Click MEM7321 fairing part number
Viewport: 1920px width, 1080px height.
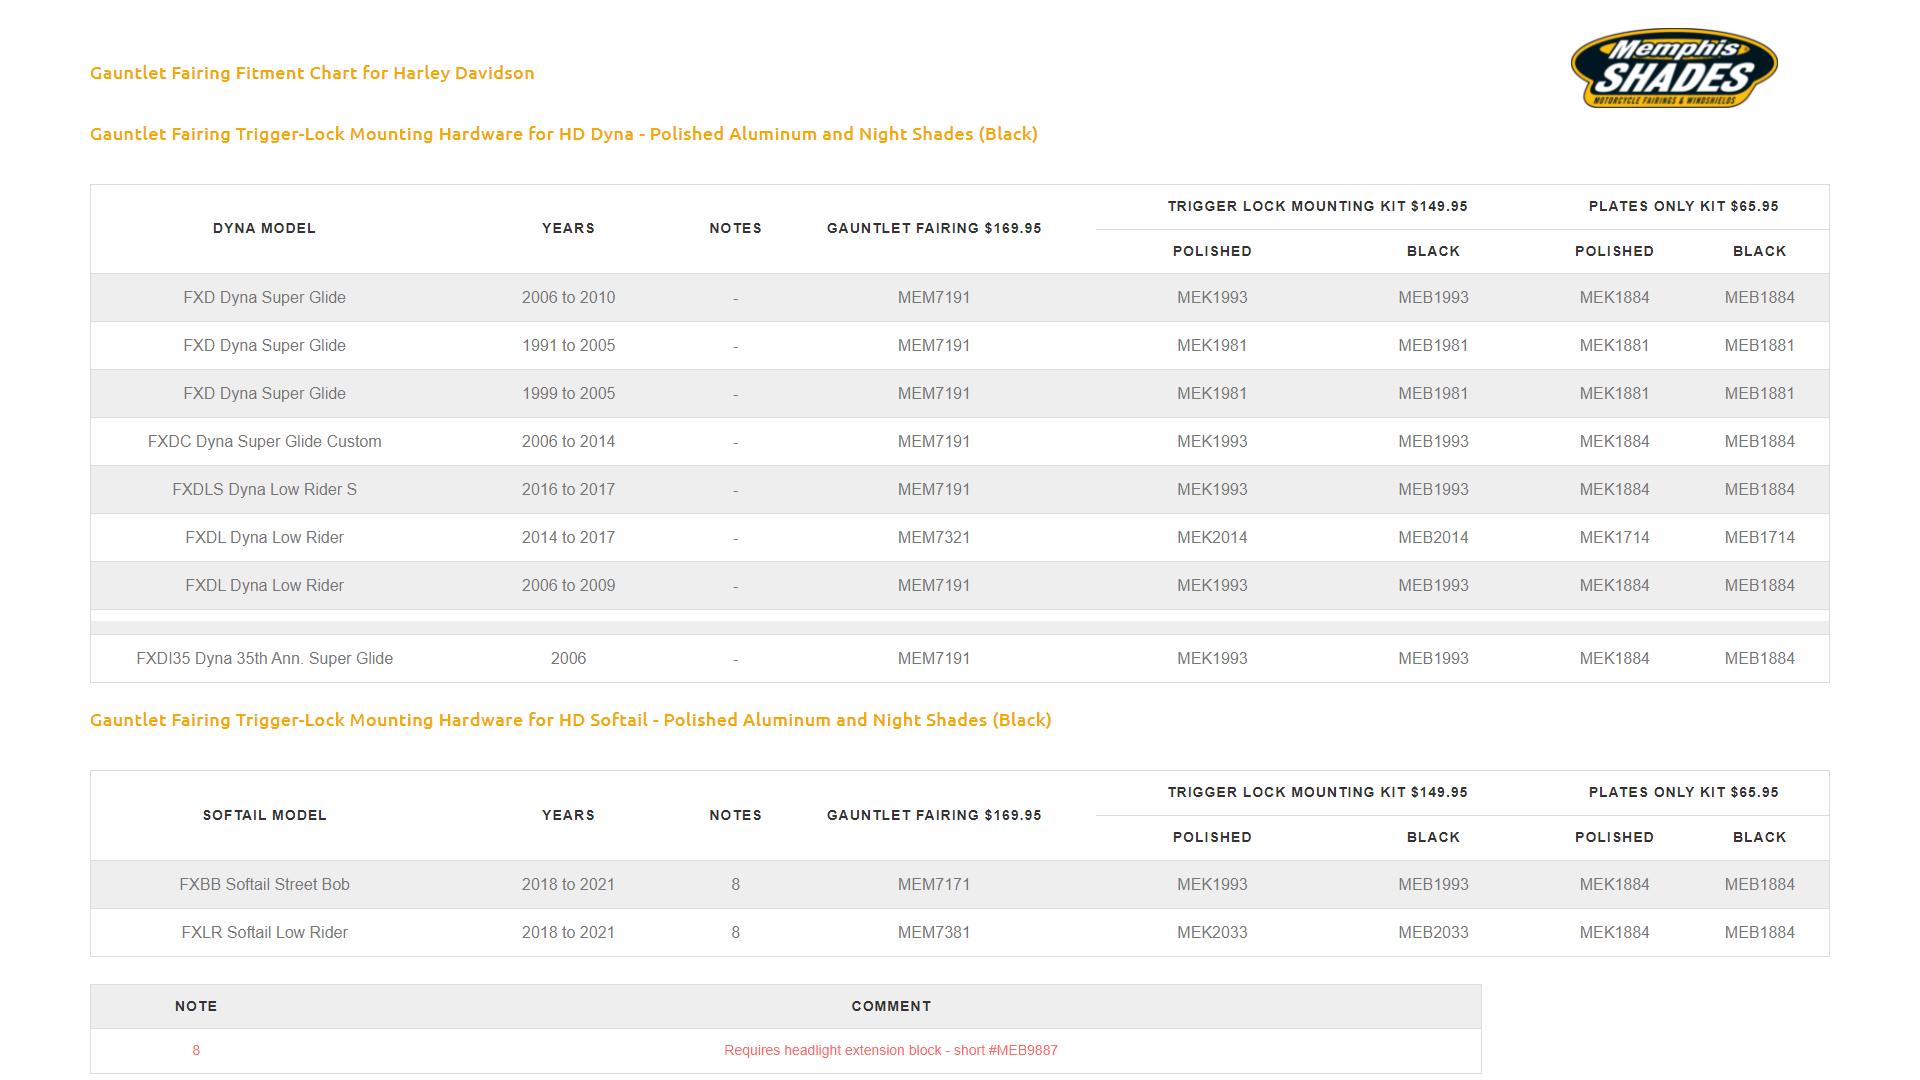933,538
